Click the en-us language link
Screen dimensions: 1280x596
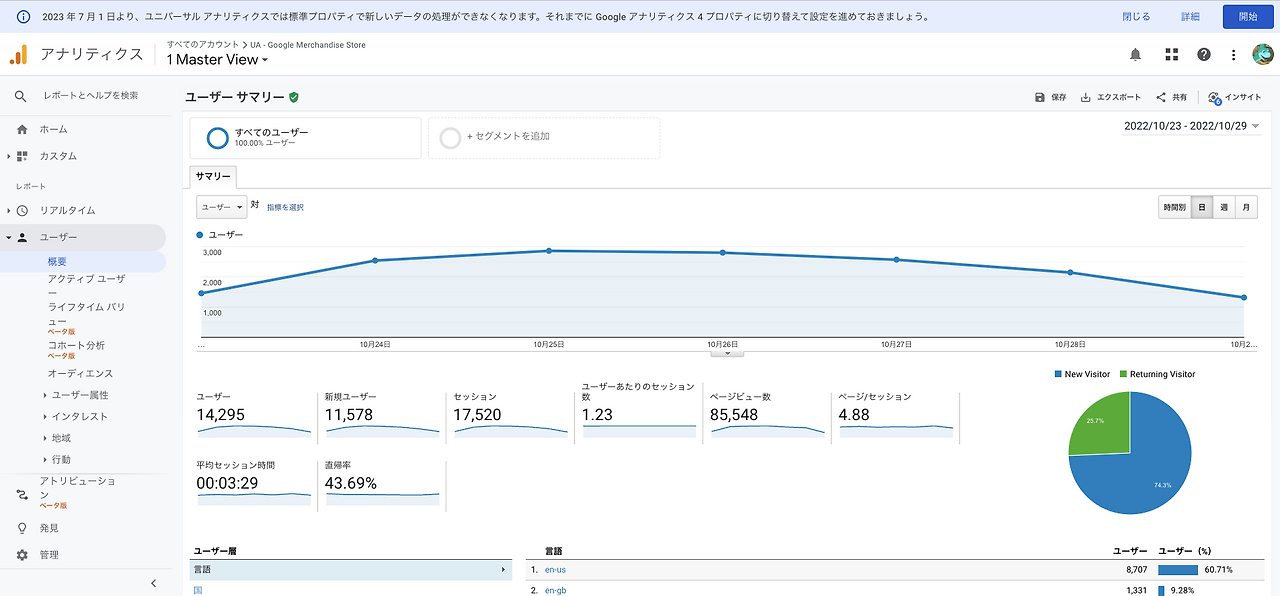(555, 570)
